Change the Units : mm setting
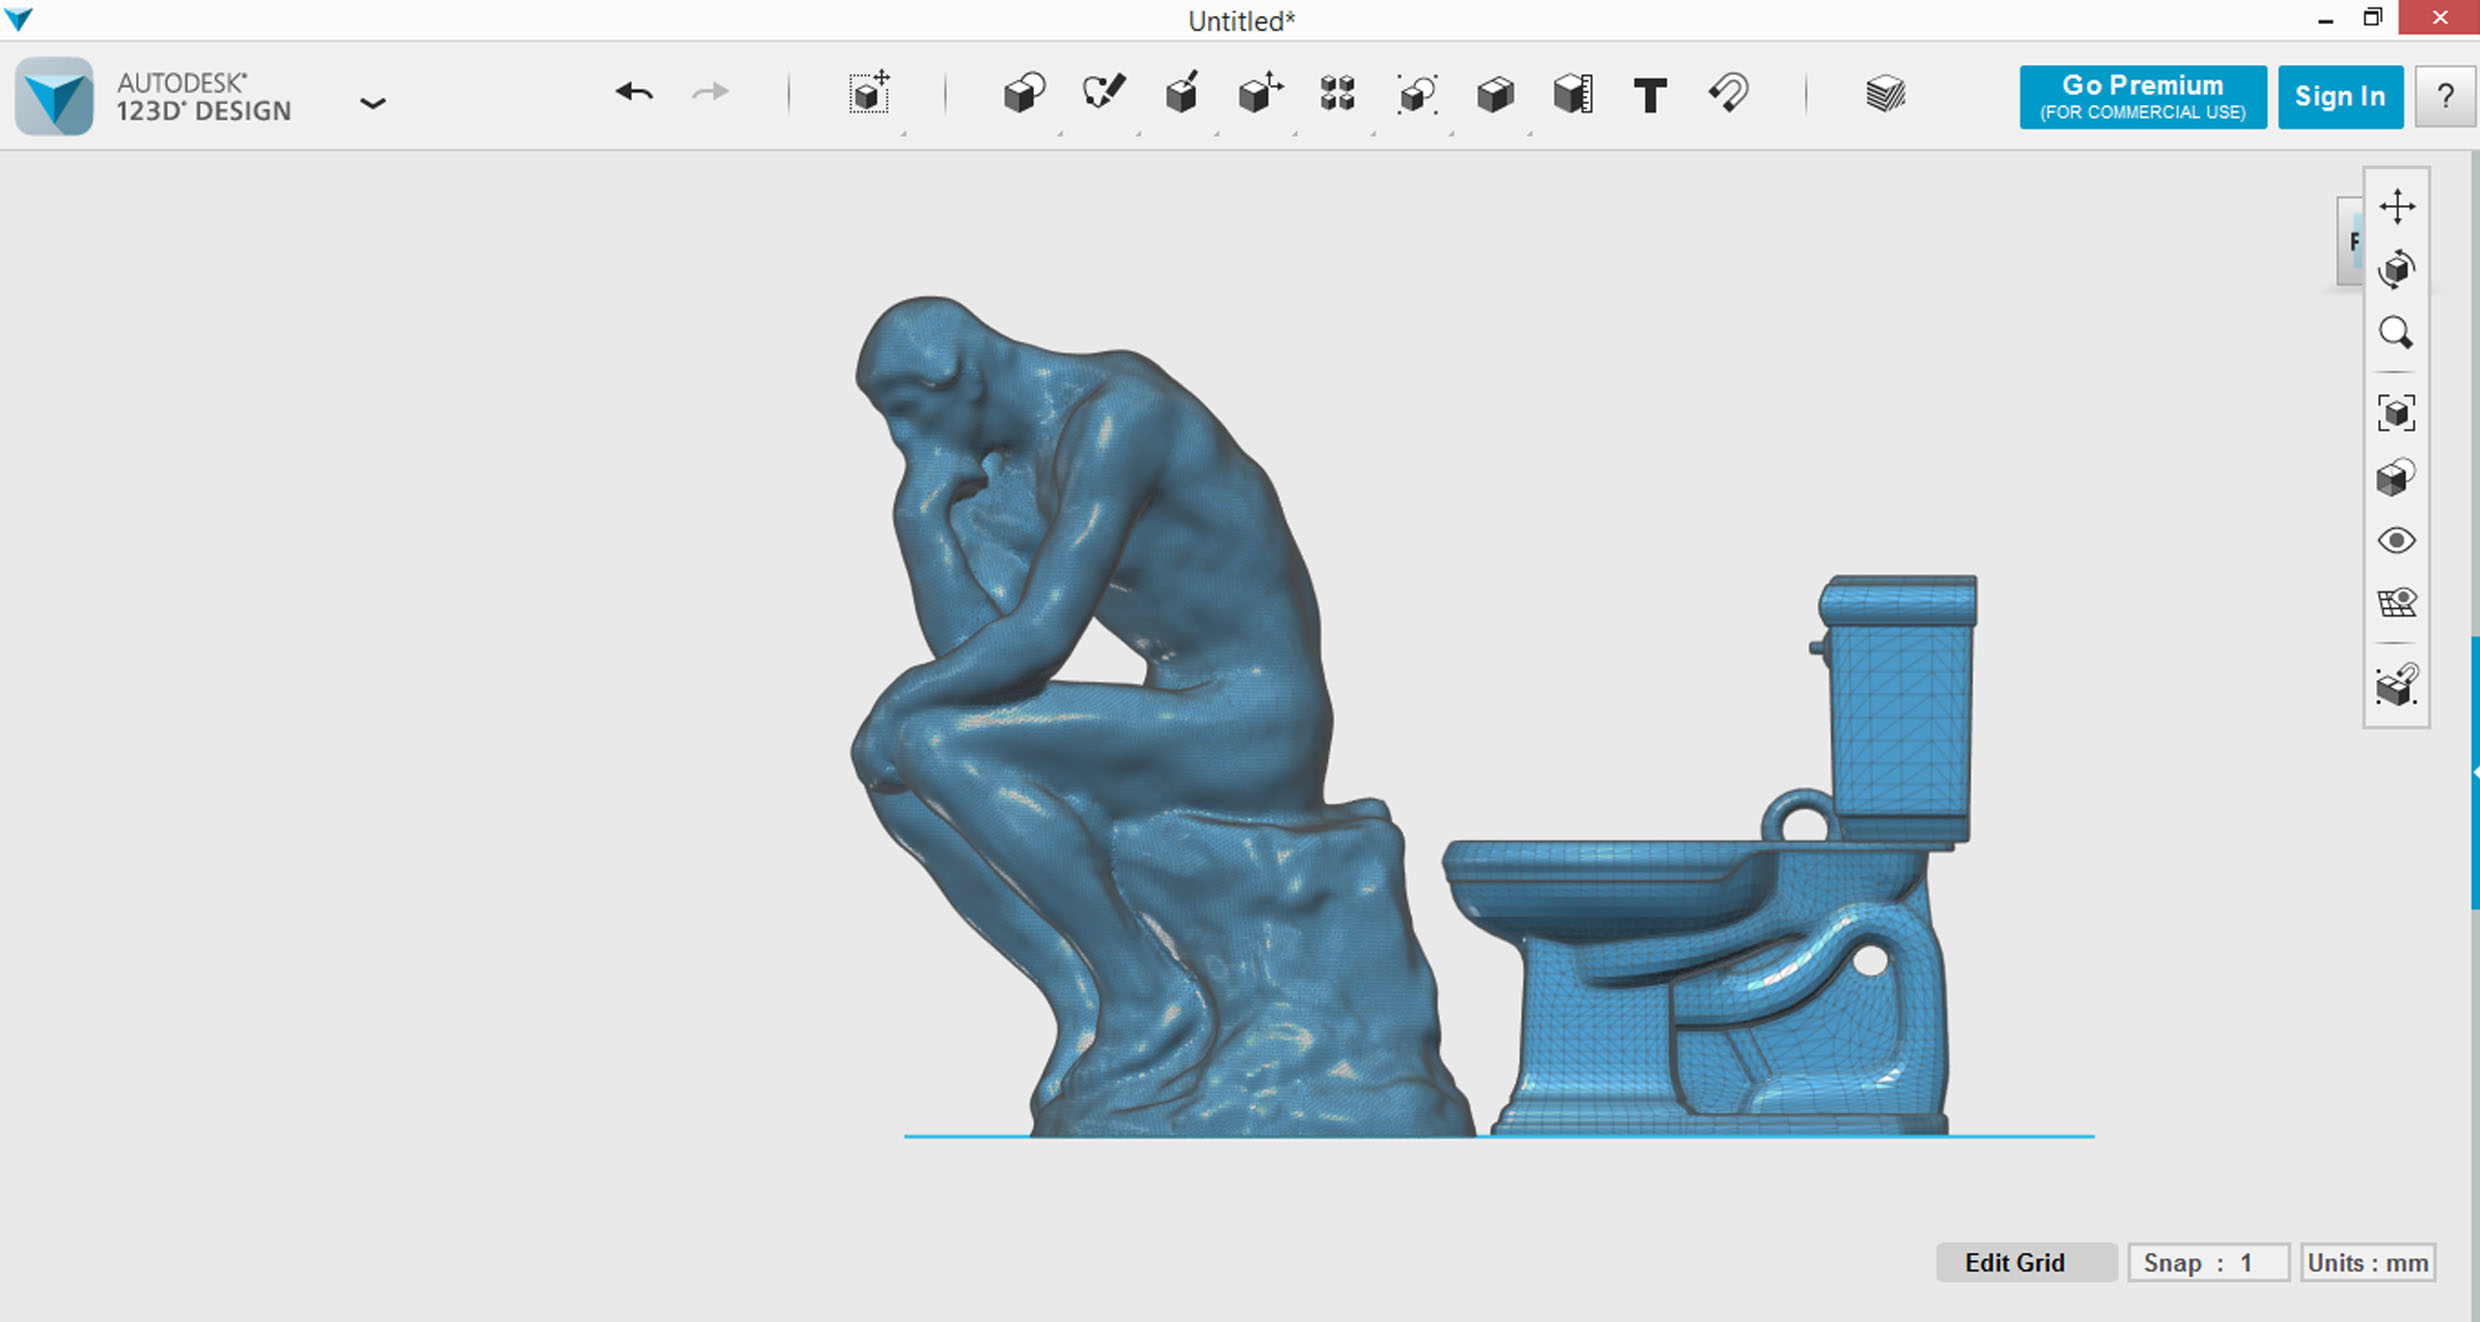Screen dimensions: 2480x1322 [2367, 1262]
